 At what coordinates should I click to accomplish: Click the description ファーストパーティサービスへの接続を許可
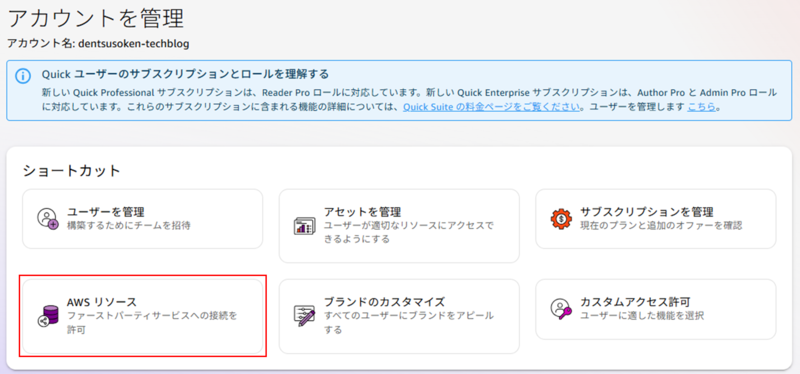152,323
